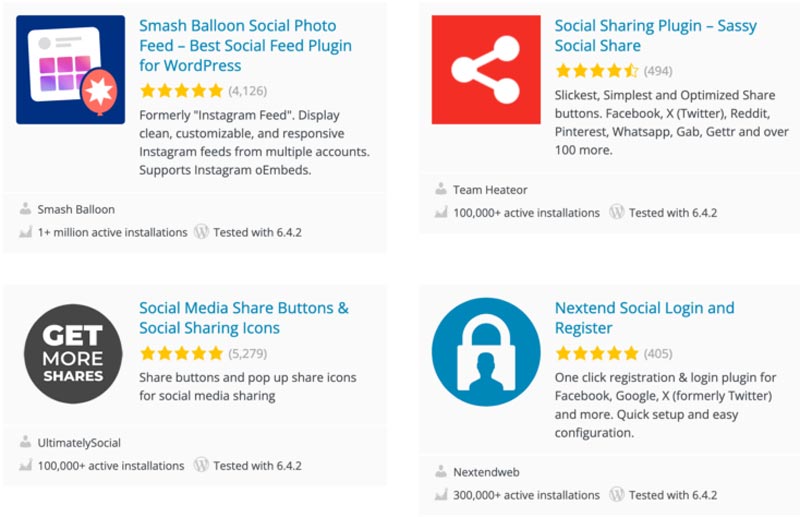The image size is (800, 517).
Task: Click the author icon beside Smash Balloon
Action: tap(25, 209)
